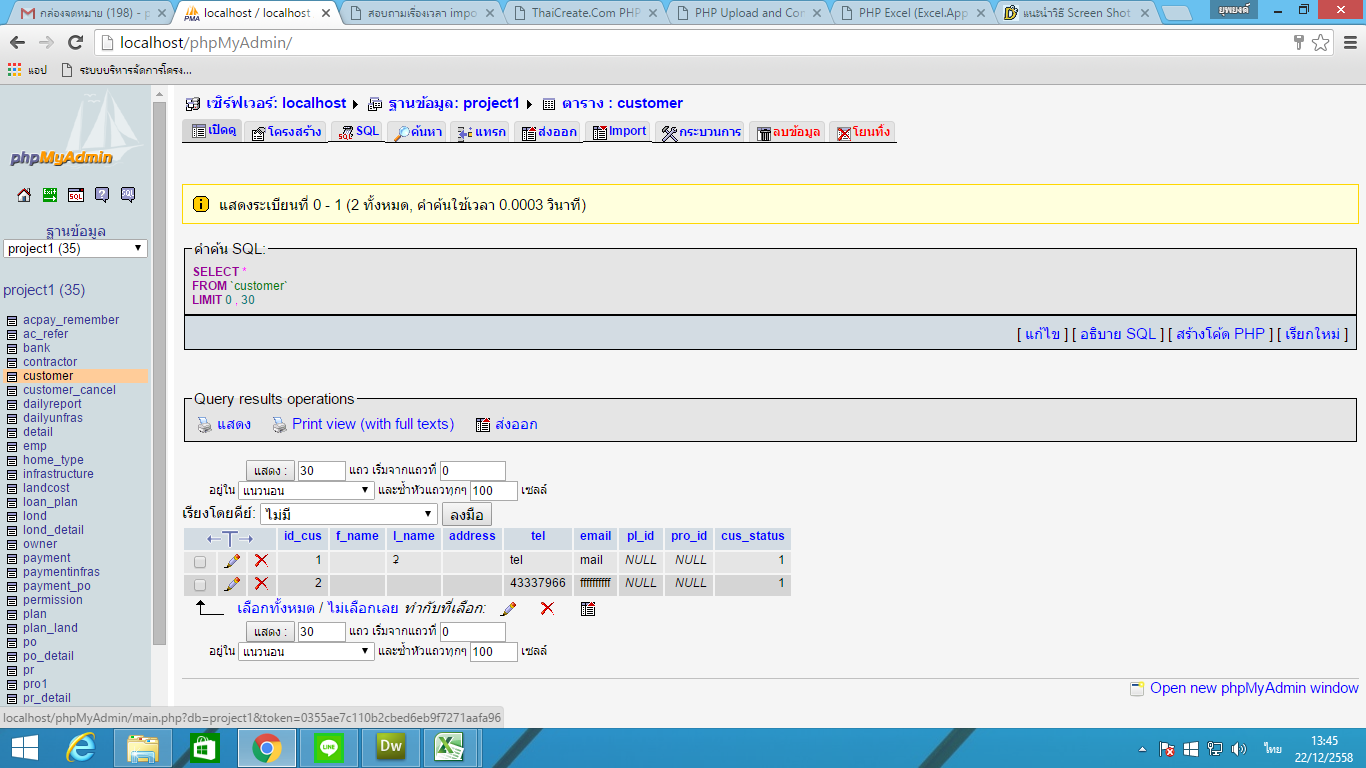
Task: Open the 'แนวนอน' display mode dropdown
Action: click(307, 490)
